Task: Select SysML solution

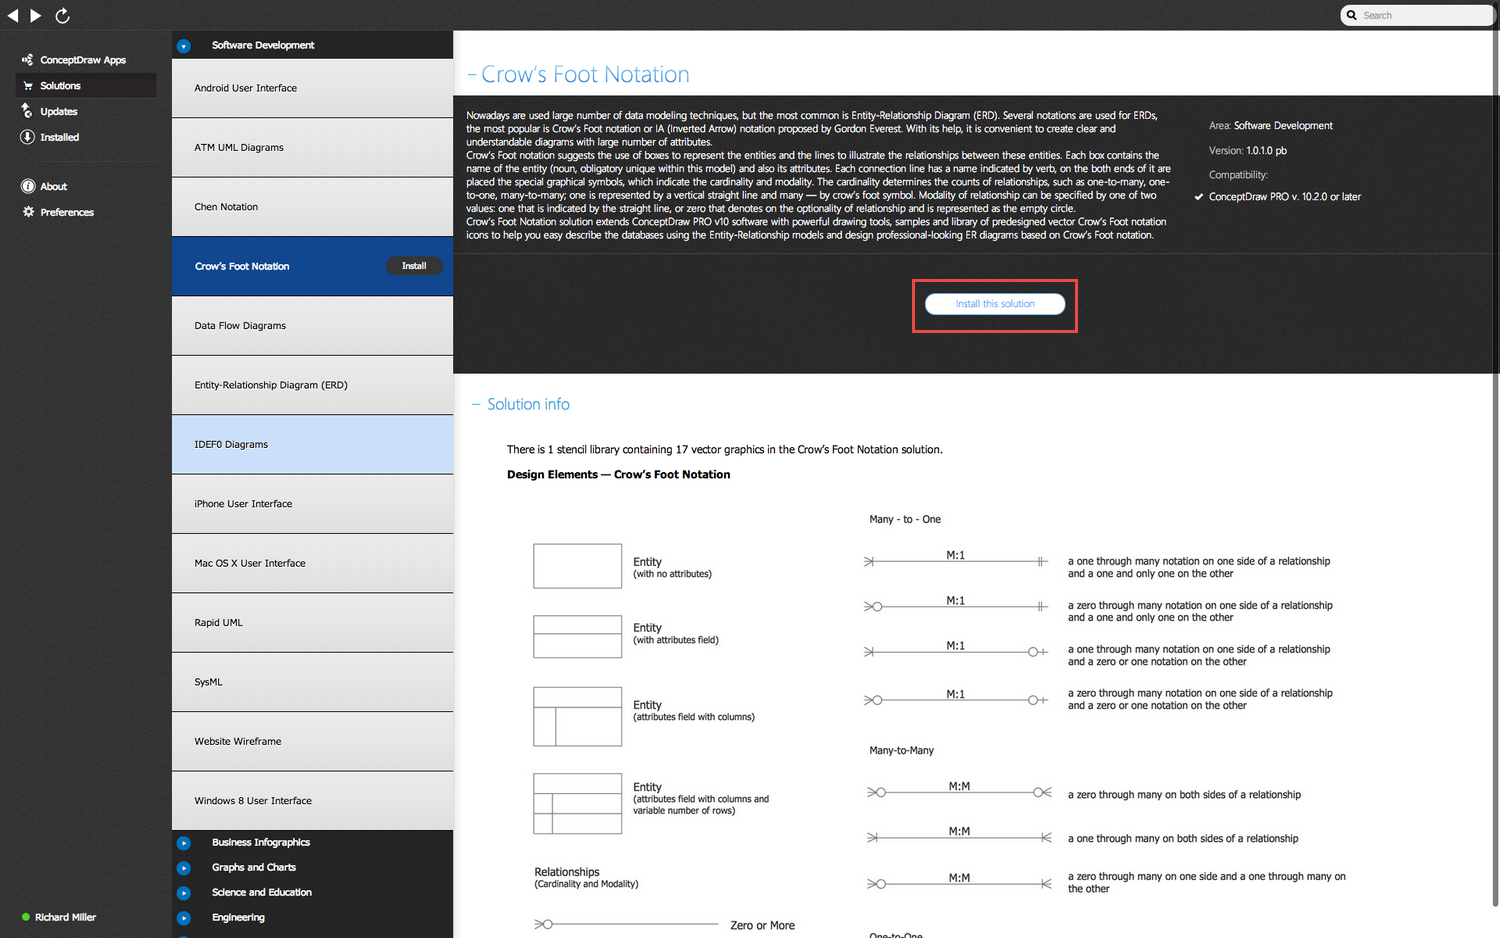Action: [312, 682]
